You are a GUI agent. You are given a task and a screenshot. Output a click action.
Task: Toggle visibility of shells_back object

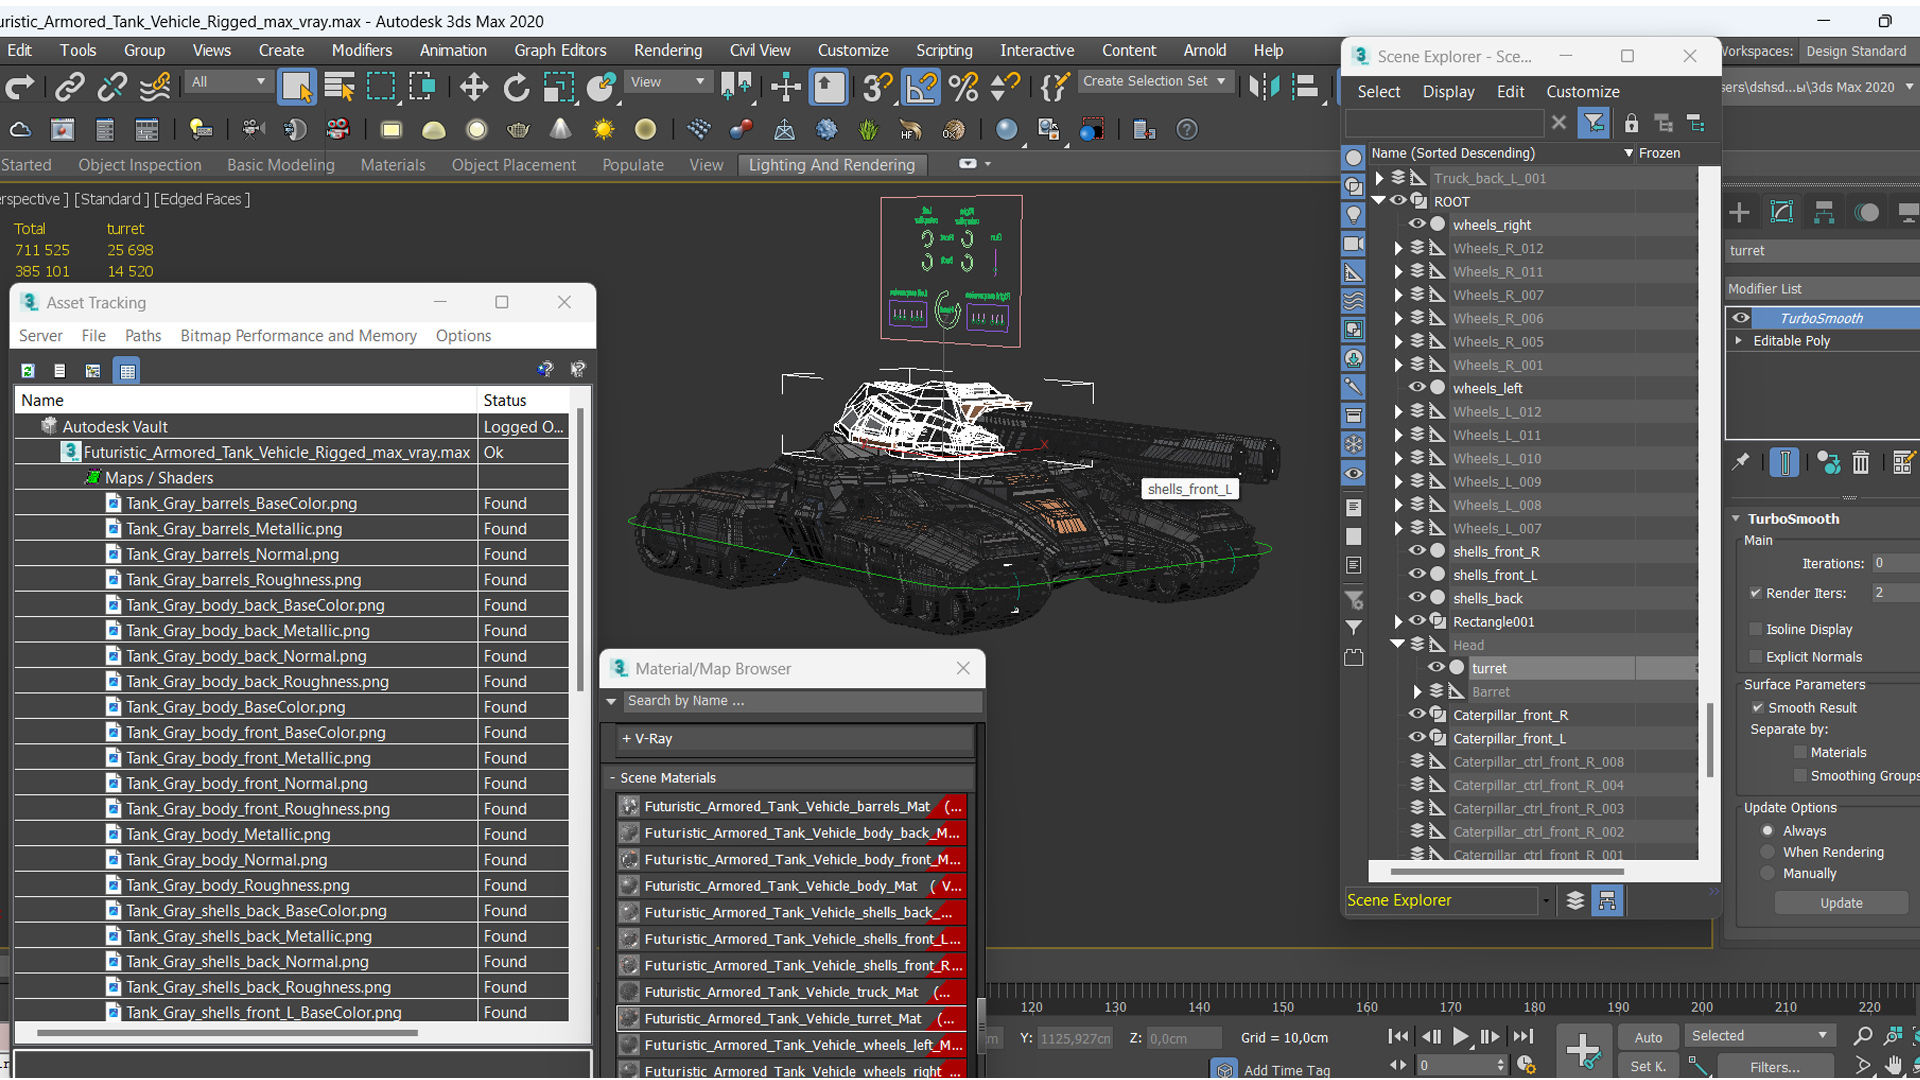(x=1416, y=598)
